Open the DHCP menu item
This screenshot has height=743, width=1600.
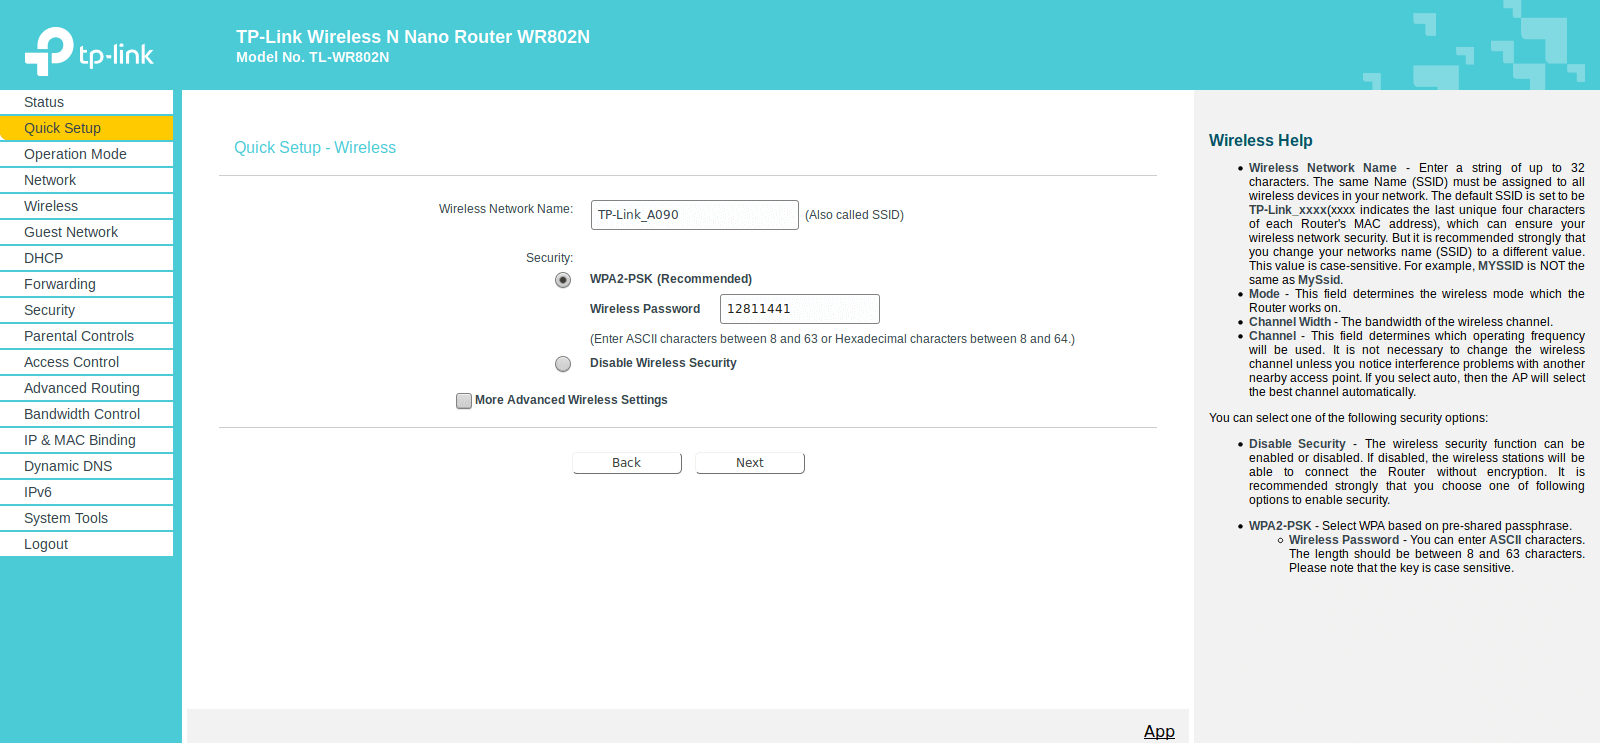click(x=86, y=258)
